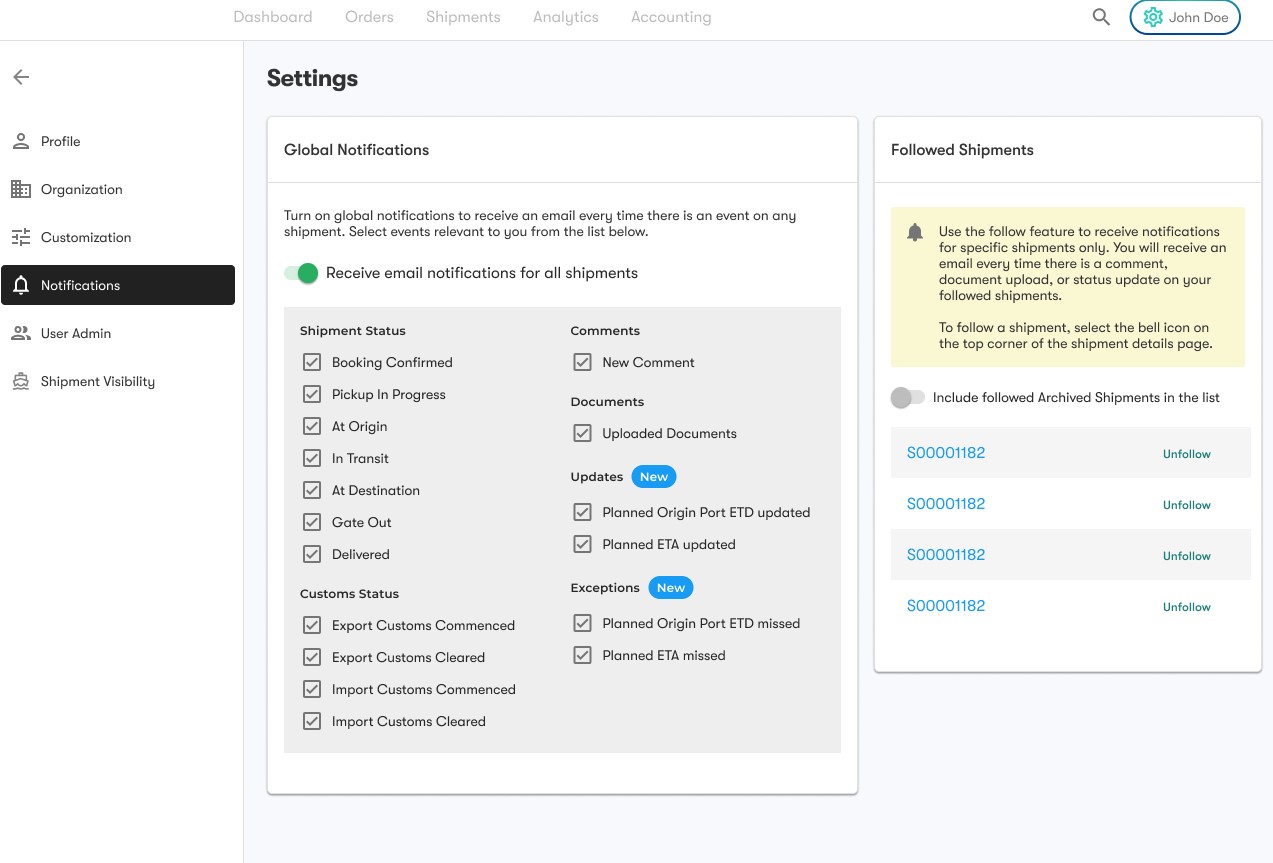The image size is (1273, 863).
Task: Open the Shipments top navigation tab
Action: click(x=463, y=17)
